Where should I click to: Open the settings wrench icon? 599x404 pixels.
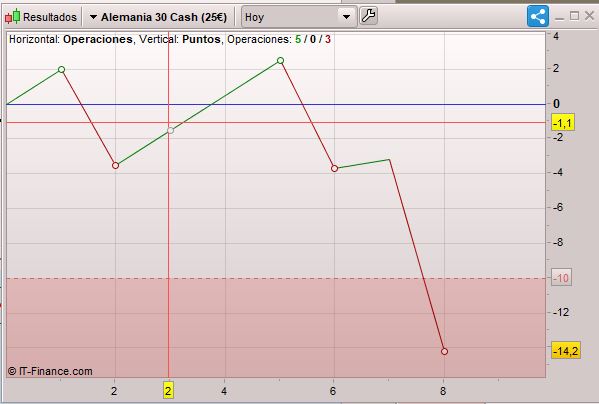click(369, 16)
